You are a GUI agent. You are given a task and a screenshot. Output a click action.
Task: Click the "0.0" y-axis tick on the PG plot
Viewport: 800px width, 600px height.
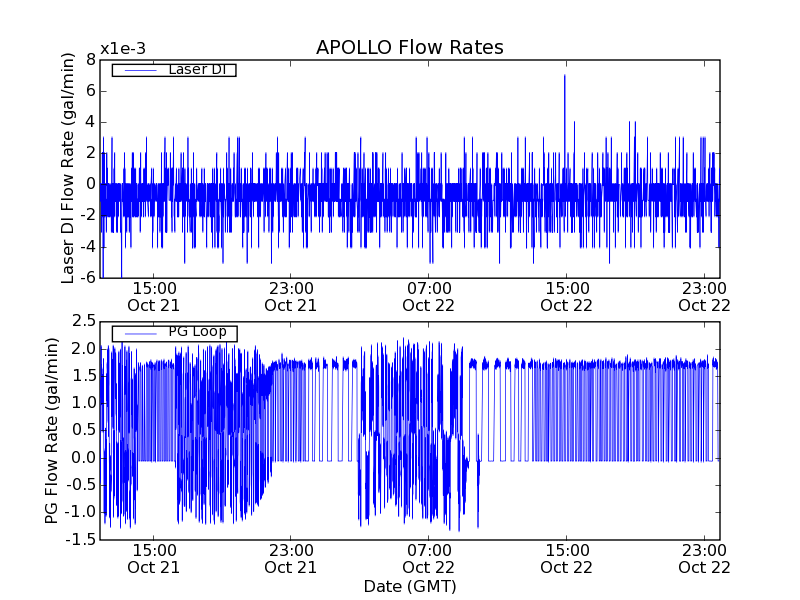tap(83, 457)
